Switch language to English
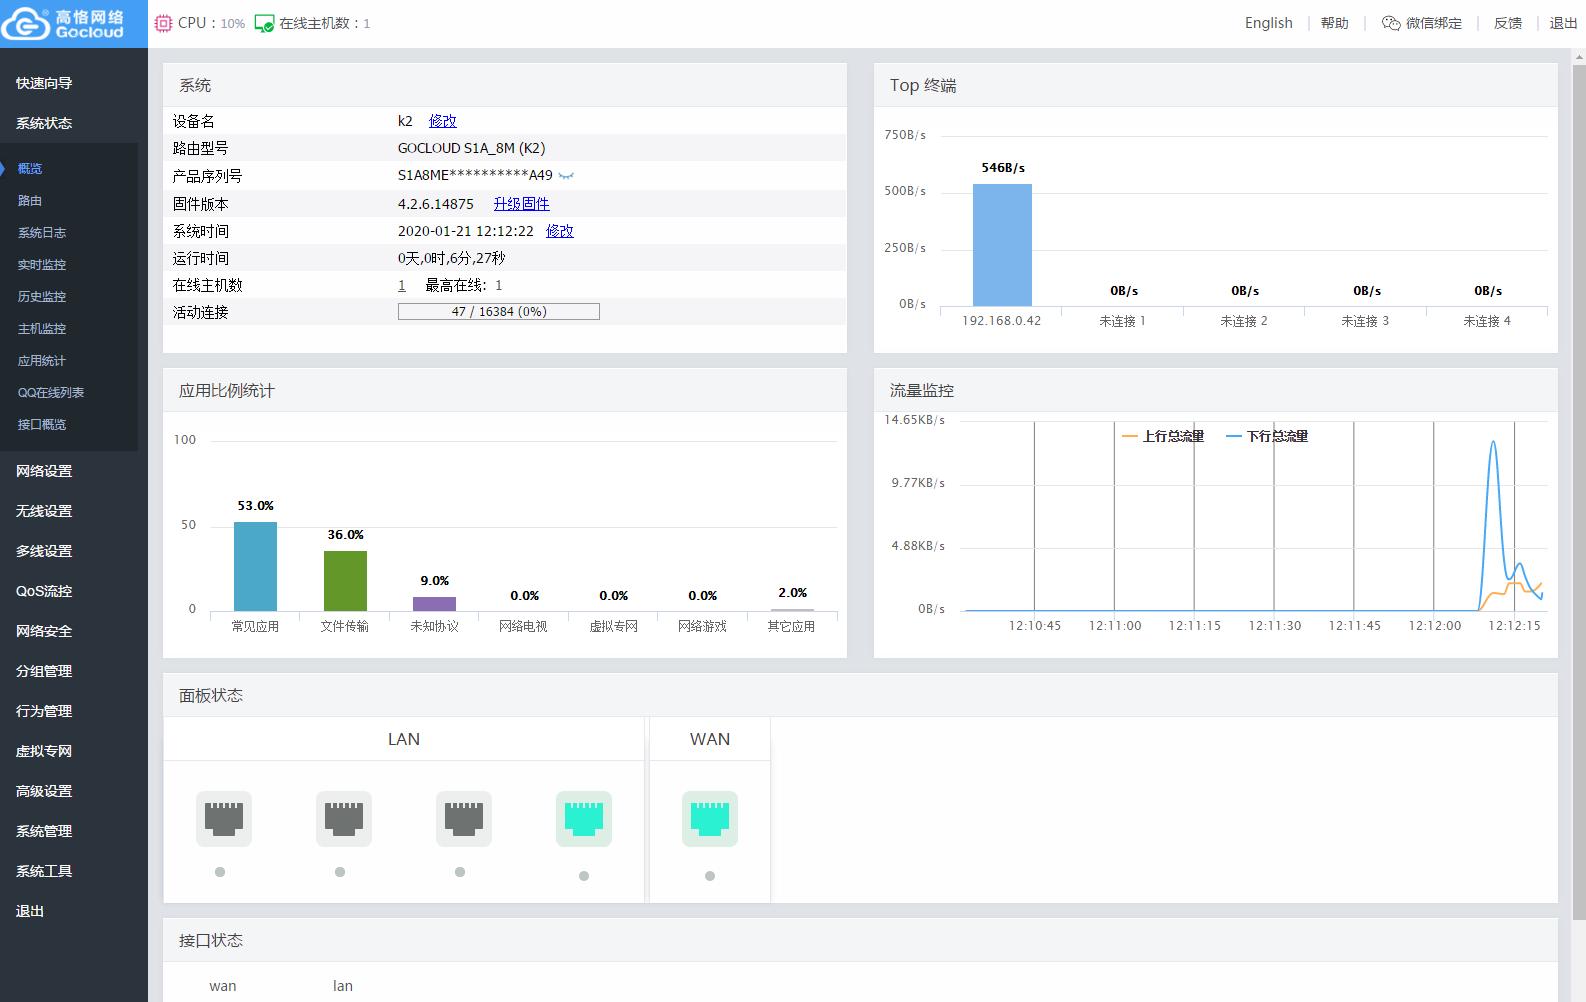Screen dimensions: 1586x1002 1268,23
